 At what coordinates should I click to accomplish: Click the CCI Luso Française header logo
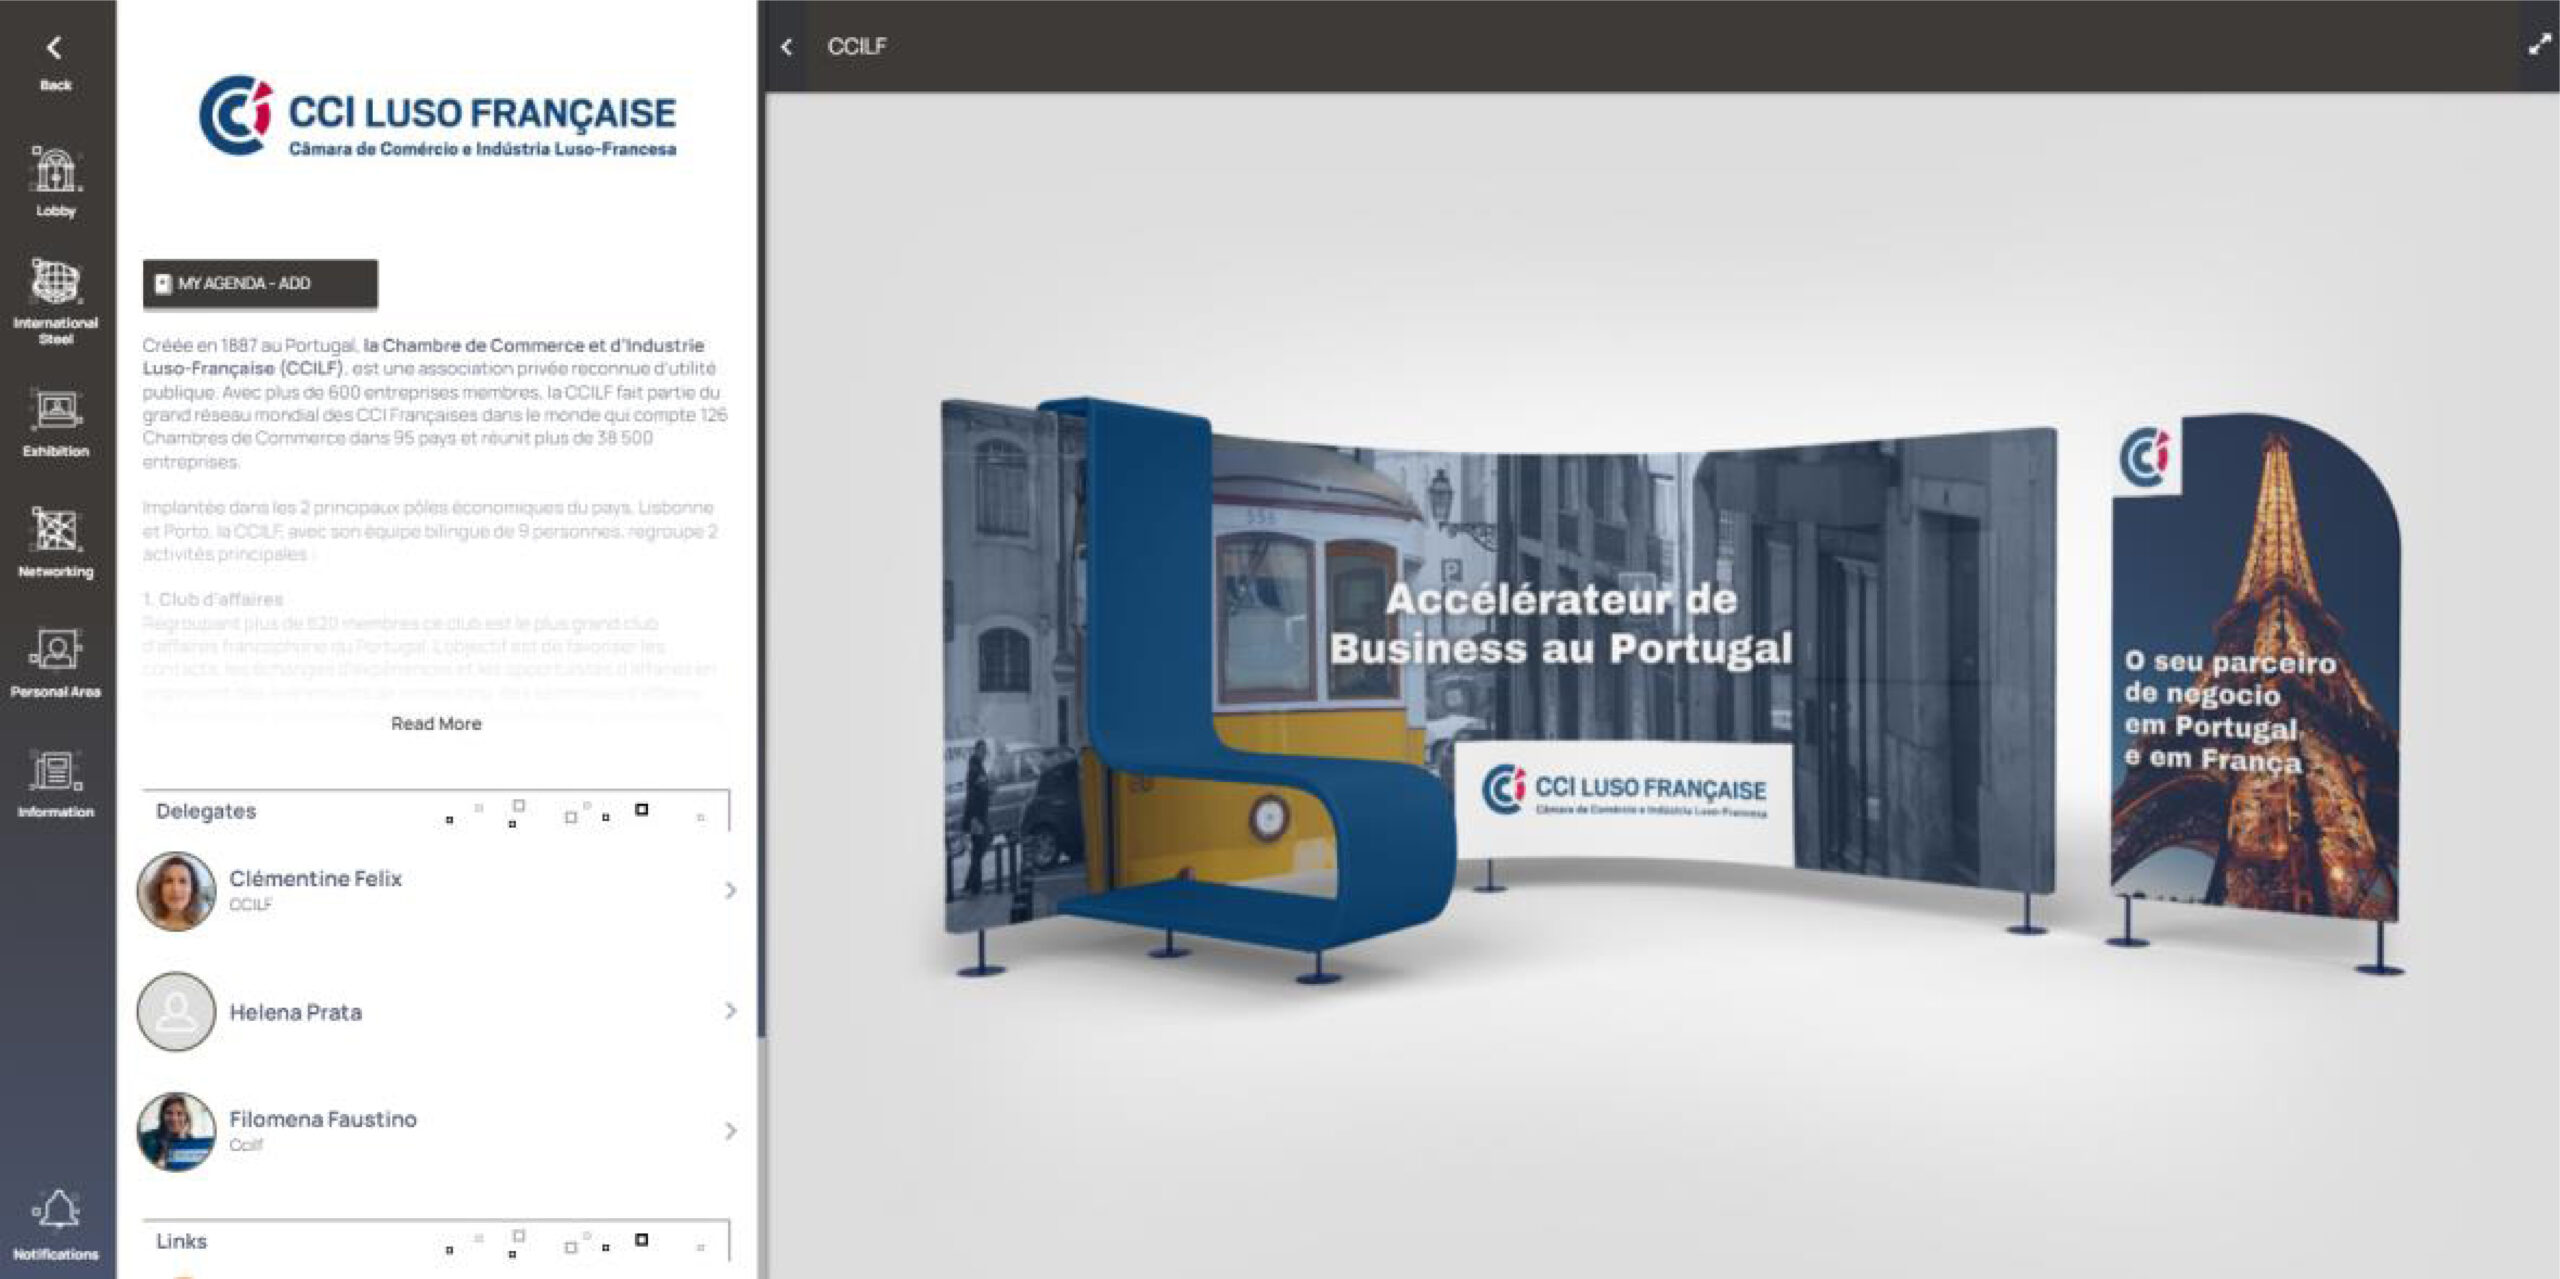[x=437, y=115]
